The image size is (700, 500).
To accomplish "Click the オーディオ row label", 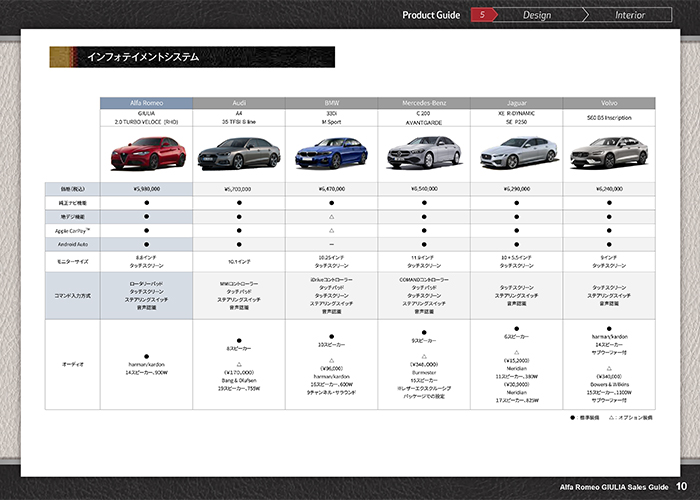I will point(72,364).
